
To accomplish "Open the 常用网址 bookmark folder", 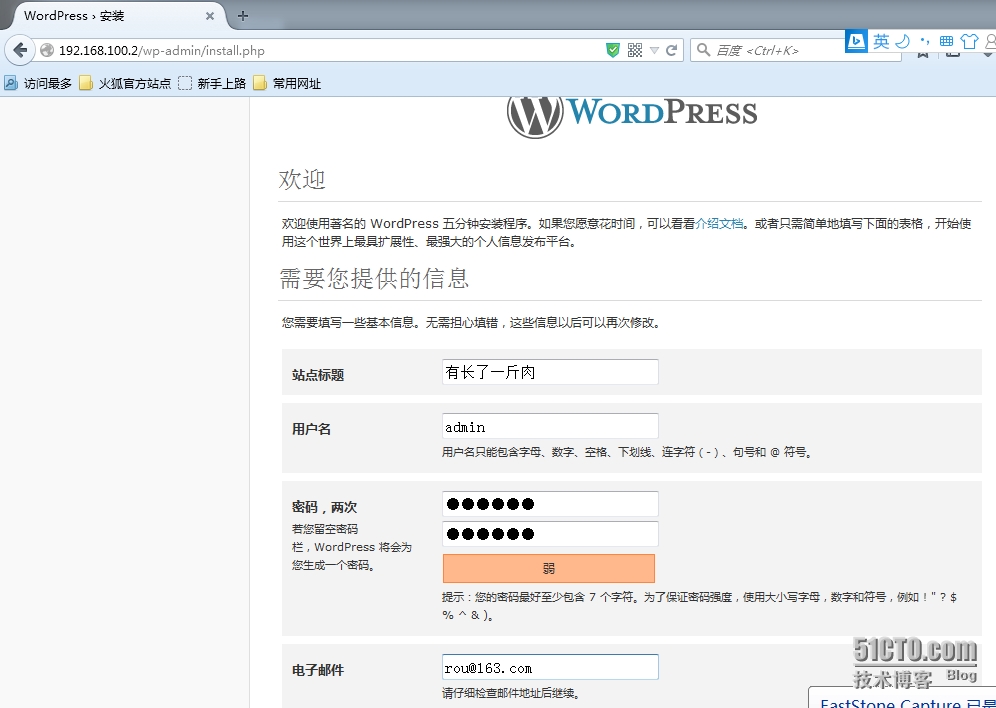I will 287,83.
